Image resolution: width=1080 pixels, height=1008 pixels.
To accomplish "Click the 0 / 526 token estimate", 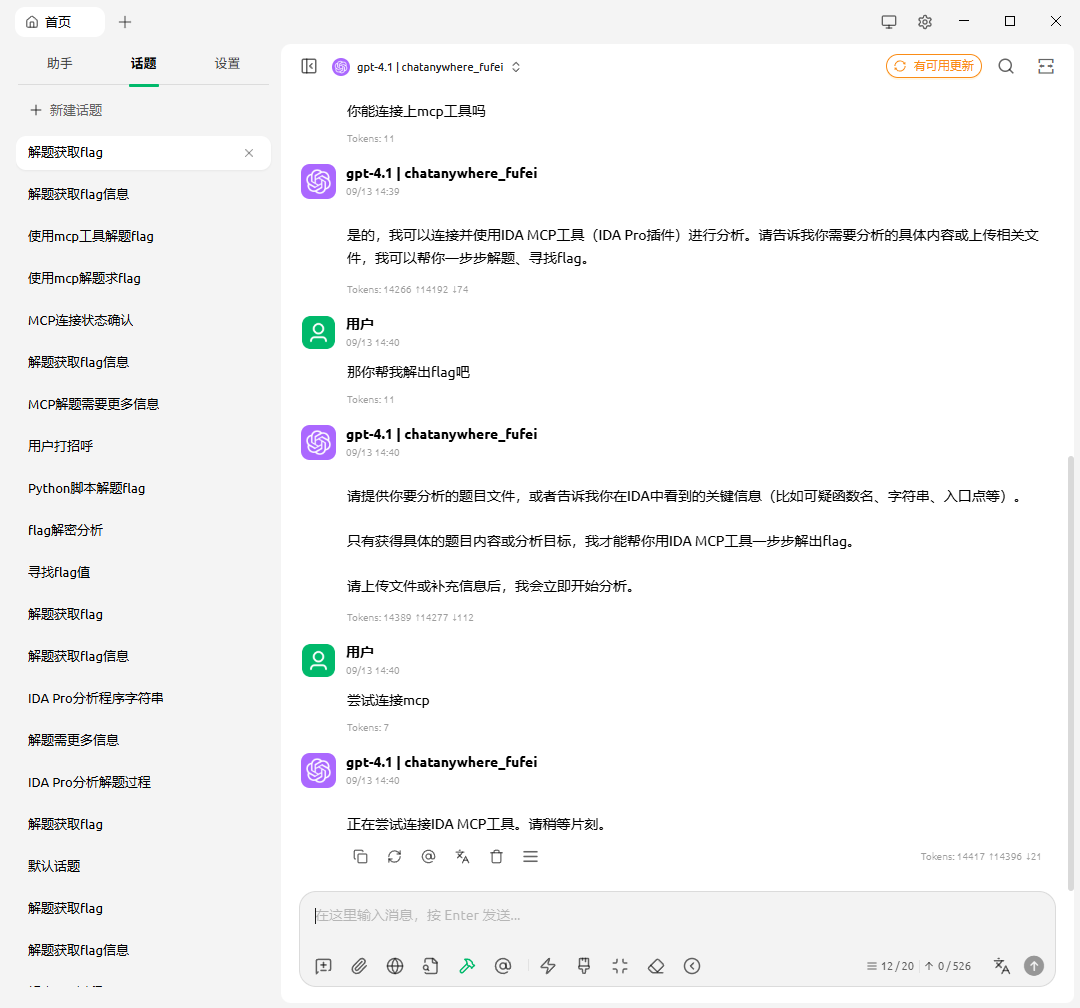I will coord(948,966).
